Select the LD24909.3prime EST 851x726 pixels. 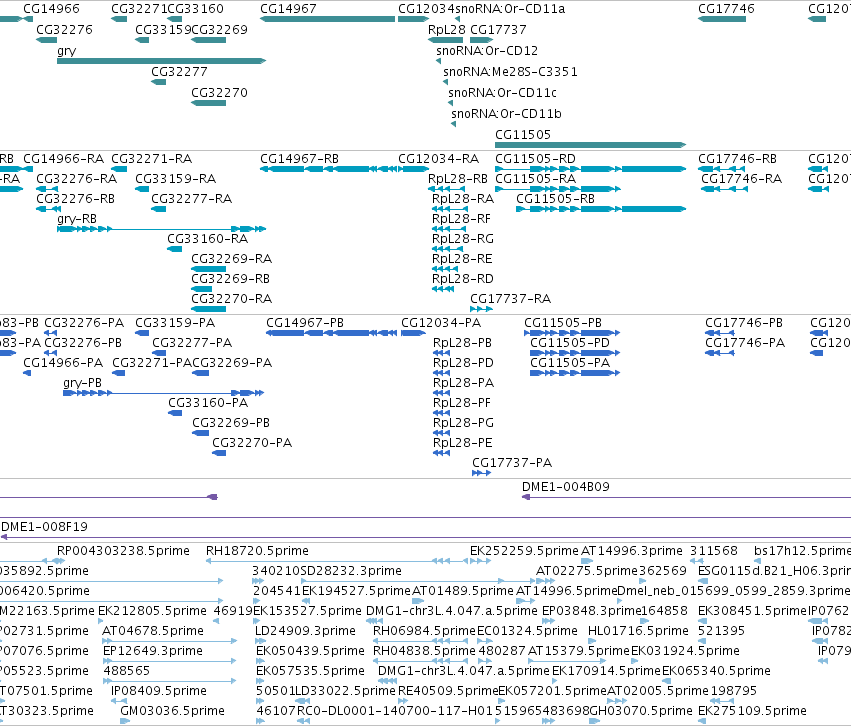click(261, 641)
